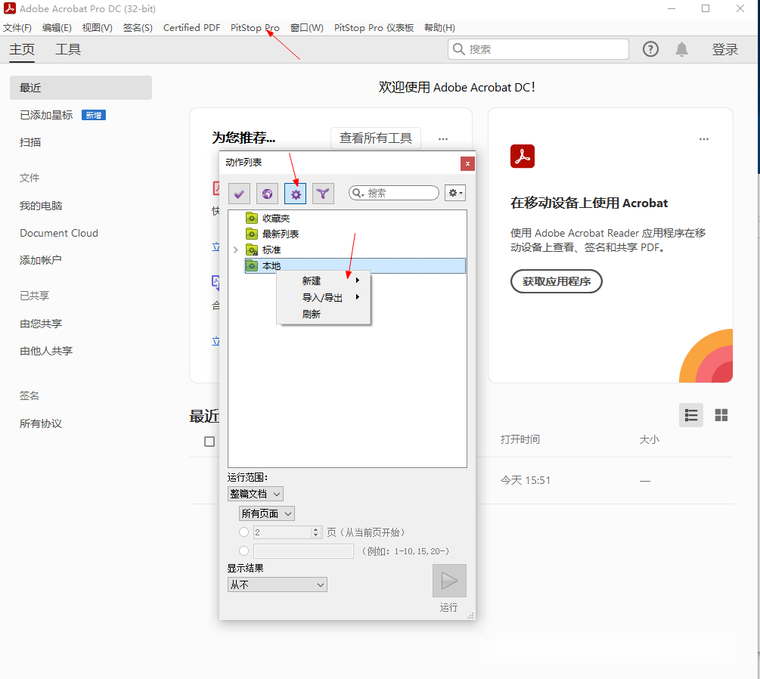This screenshot has height=679, width=760.
Task: Select the Action Lists gear icon
Action: 295,194
